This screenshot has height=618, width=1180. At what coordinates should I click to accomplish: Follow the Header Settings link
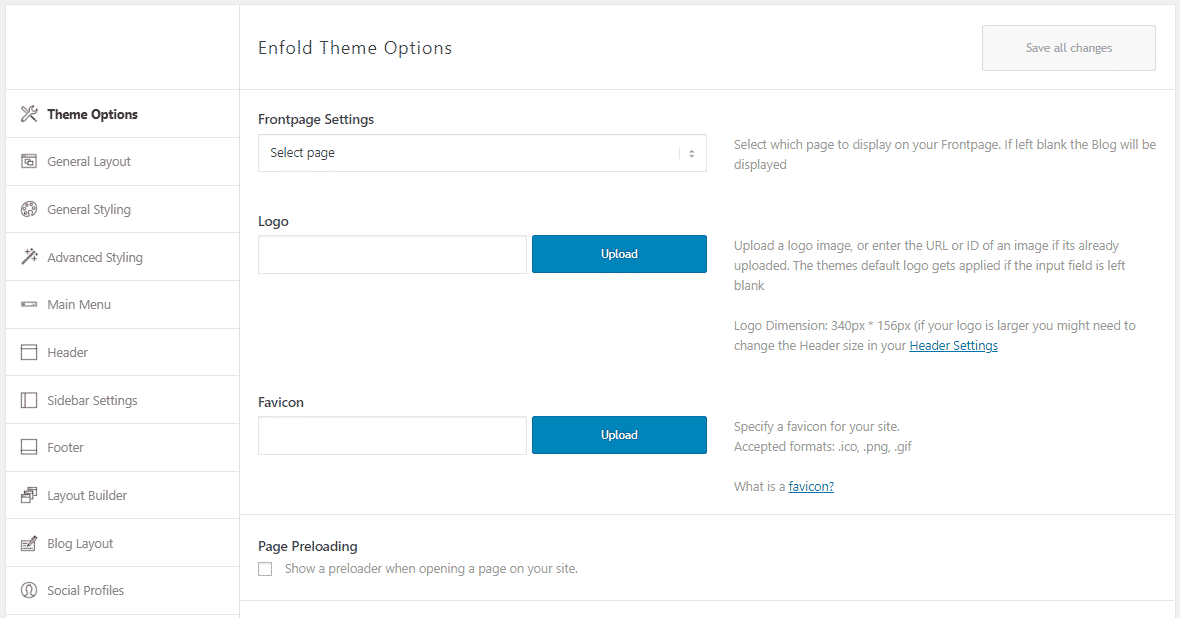(x=953, y=346)
